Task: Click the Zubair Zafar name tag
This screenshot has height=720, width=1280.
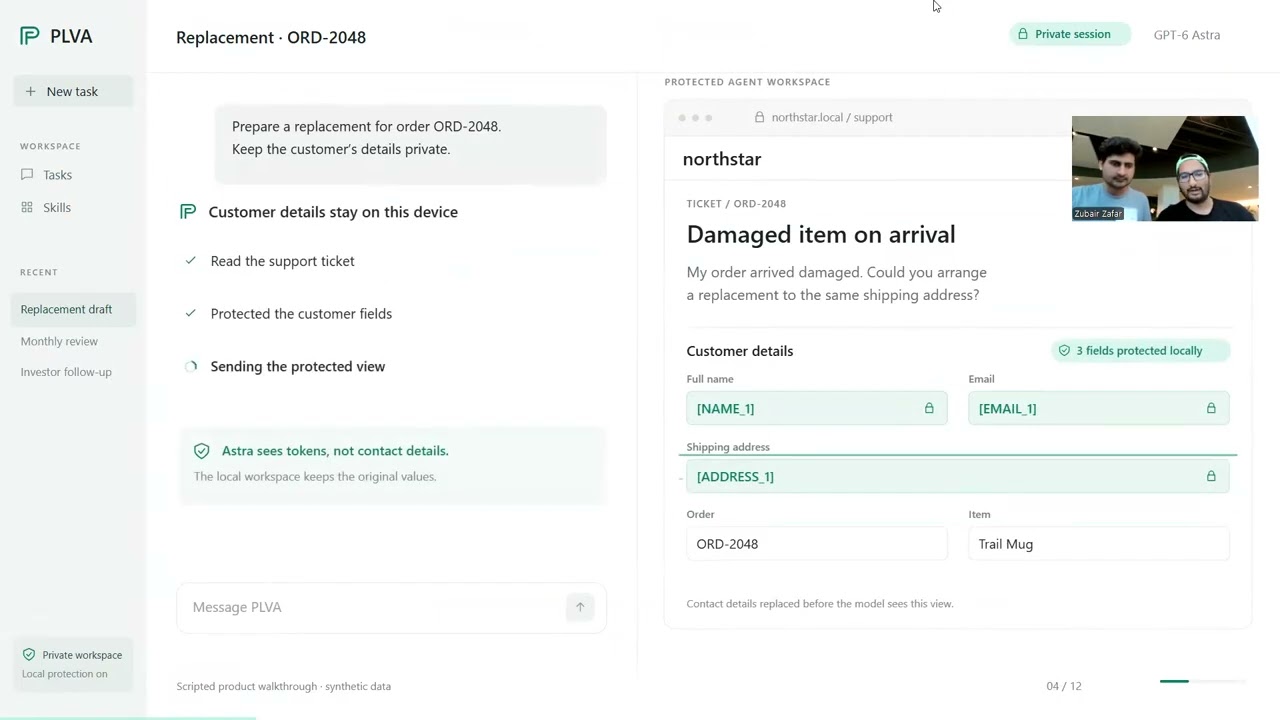Action: (1098, 214)
